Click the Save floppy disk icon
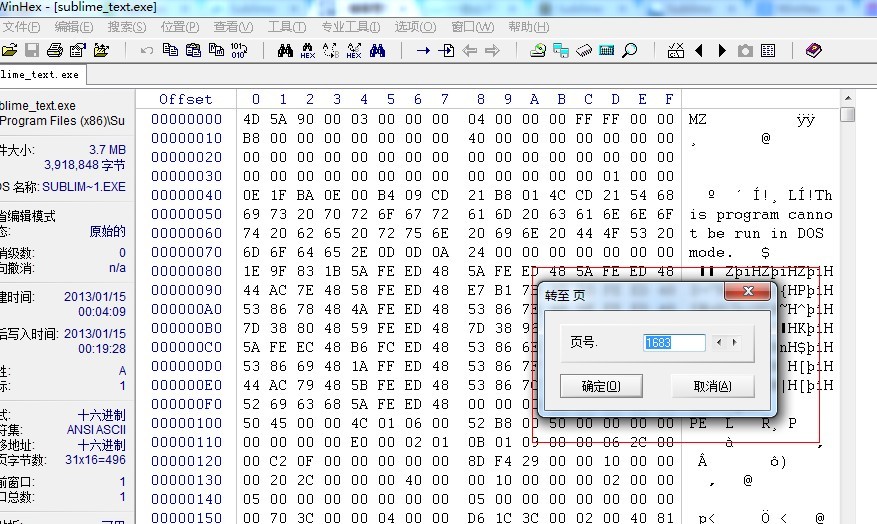The width and height of the screenshot is (877, 524). (32, 50)
